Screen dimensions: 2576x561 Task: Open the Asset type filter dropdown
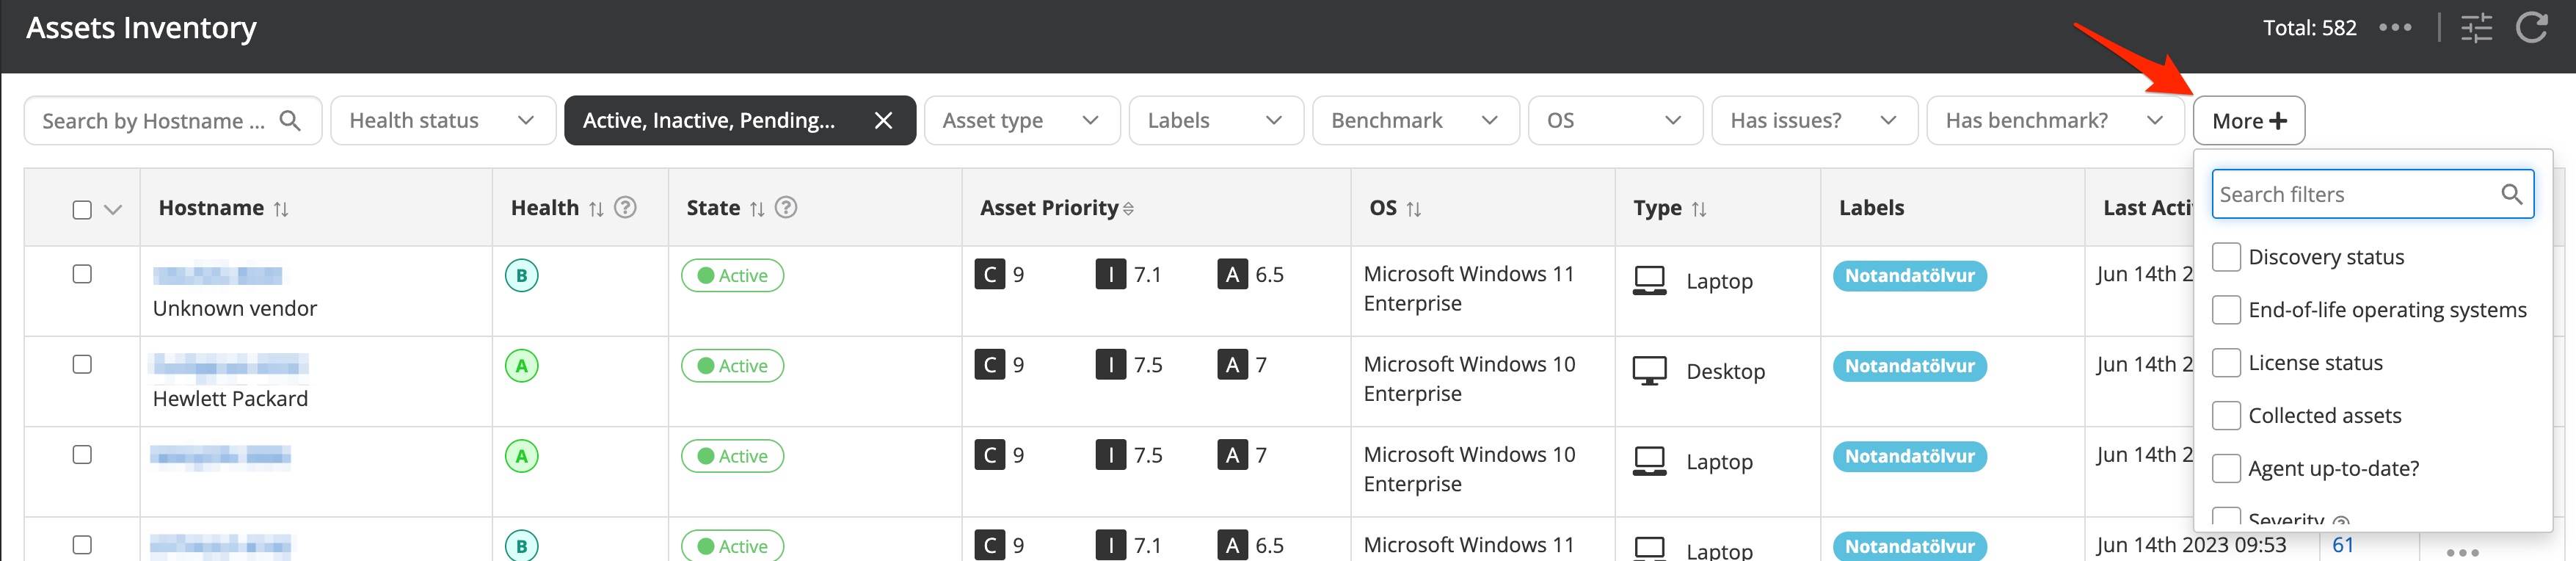pyautogui.click(x=1021, y=121)
